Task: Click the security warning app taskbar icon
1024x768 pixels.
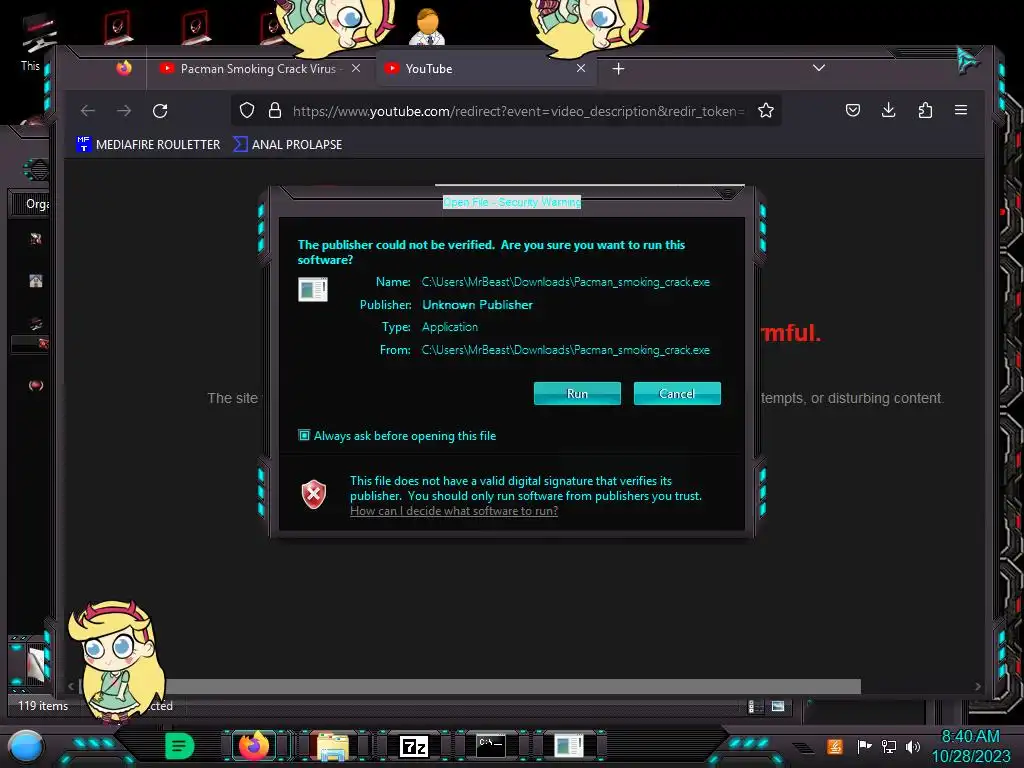Action: pos(568,746)
